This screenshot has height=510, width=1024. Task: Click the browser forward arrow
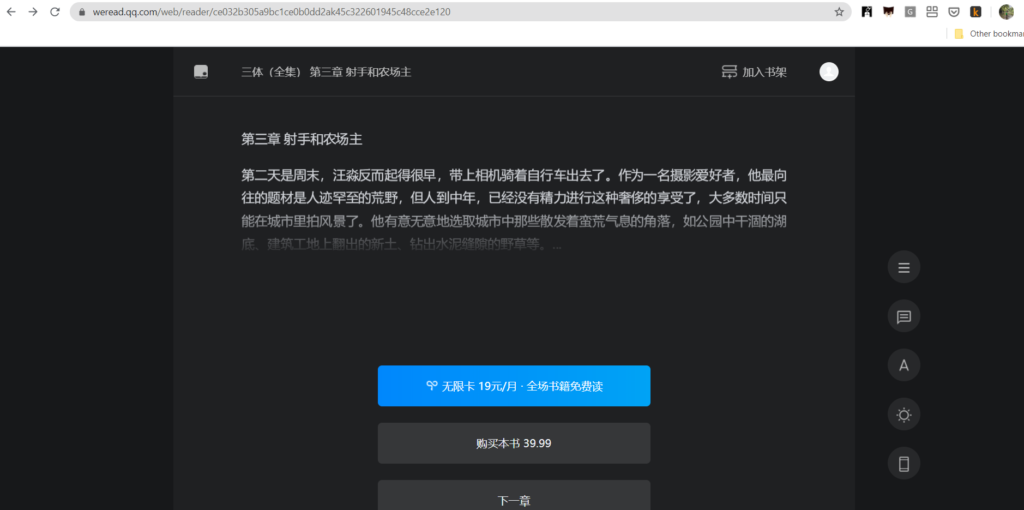(x=33, y=12)
